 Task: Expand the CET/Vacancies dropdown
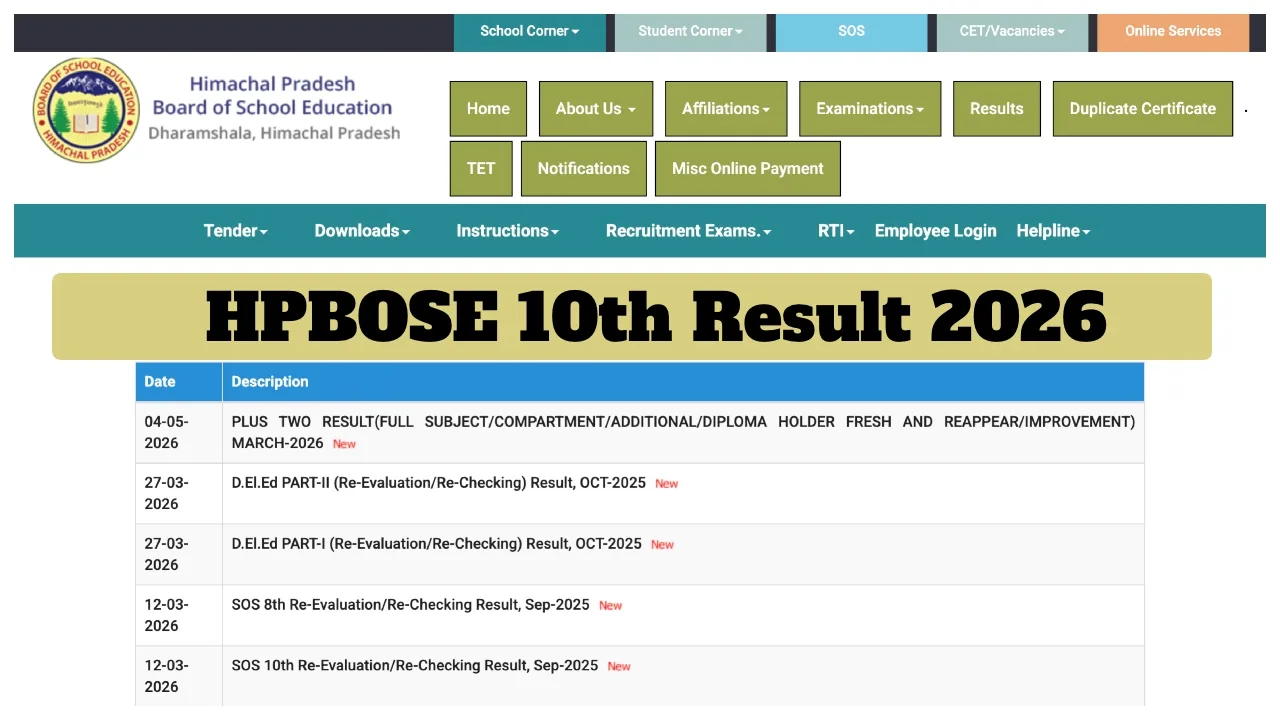point(1012,31)
